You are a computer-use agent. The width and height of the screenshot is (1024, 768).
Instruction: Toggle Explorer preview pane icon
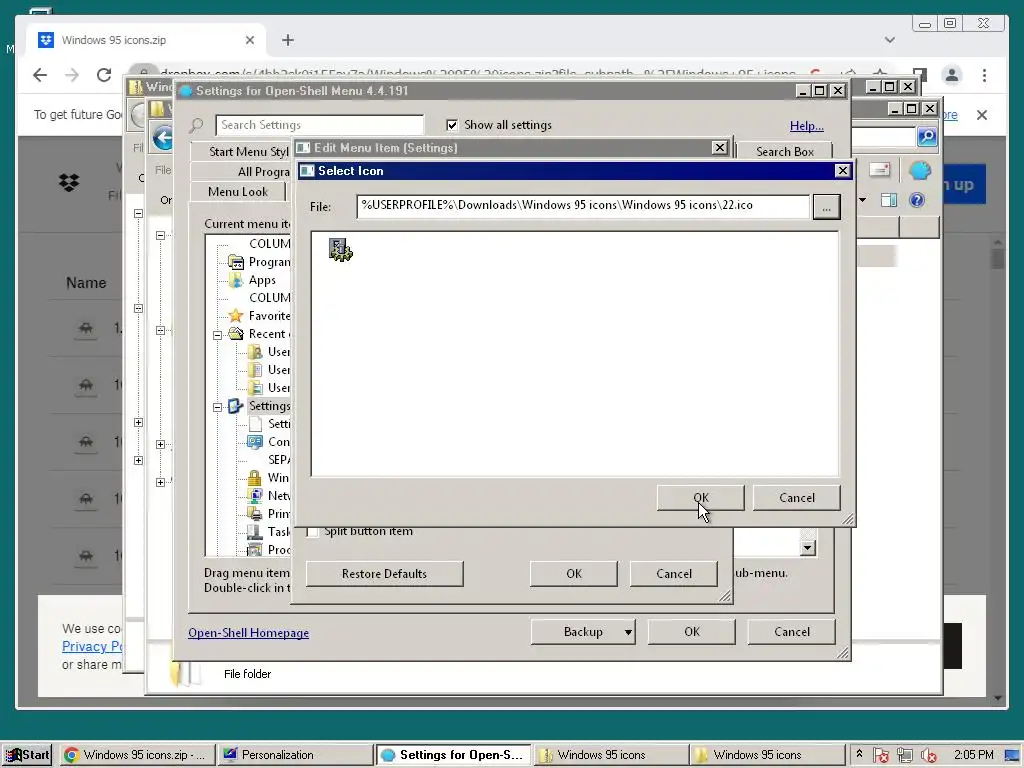889,200
